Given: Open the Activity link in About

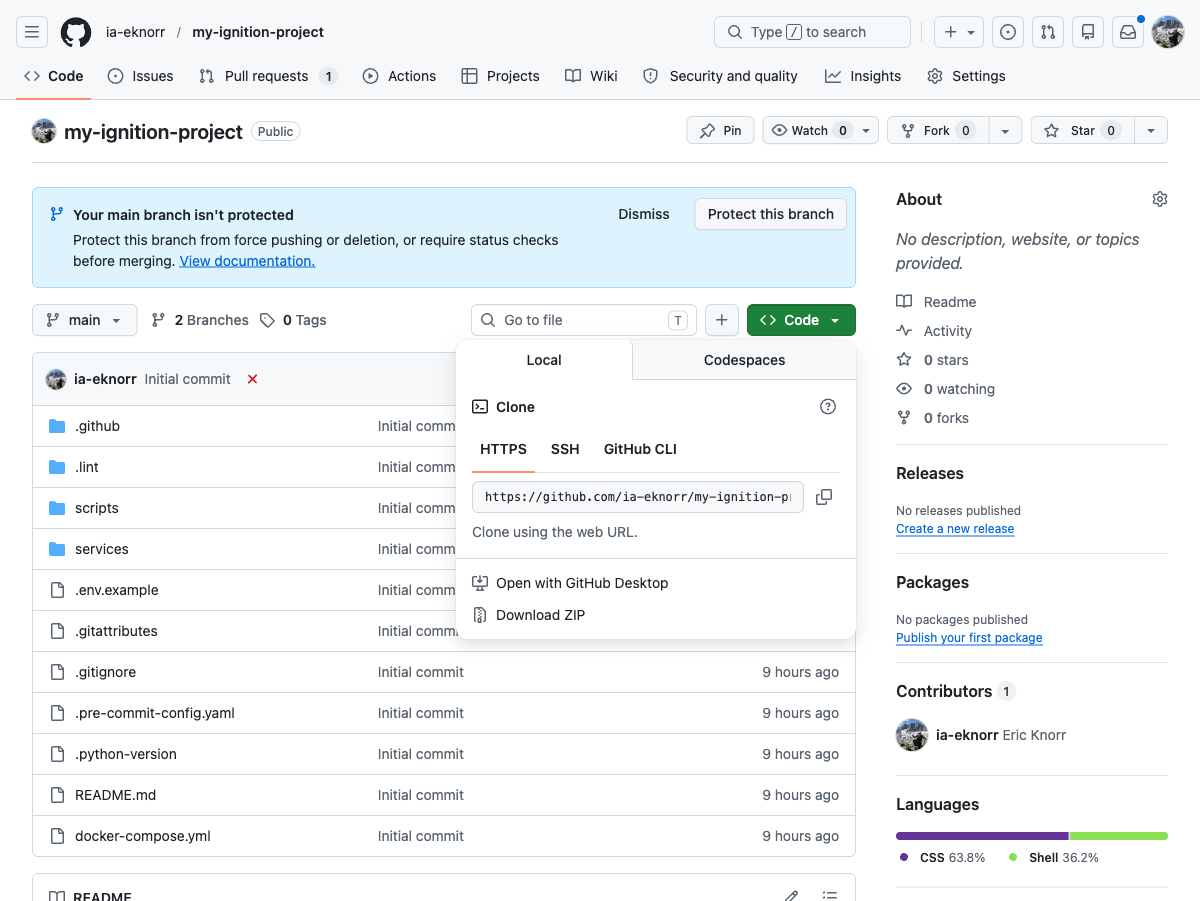Looking at the screenshot, I should [x=934, y=331].
